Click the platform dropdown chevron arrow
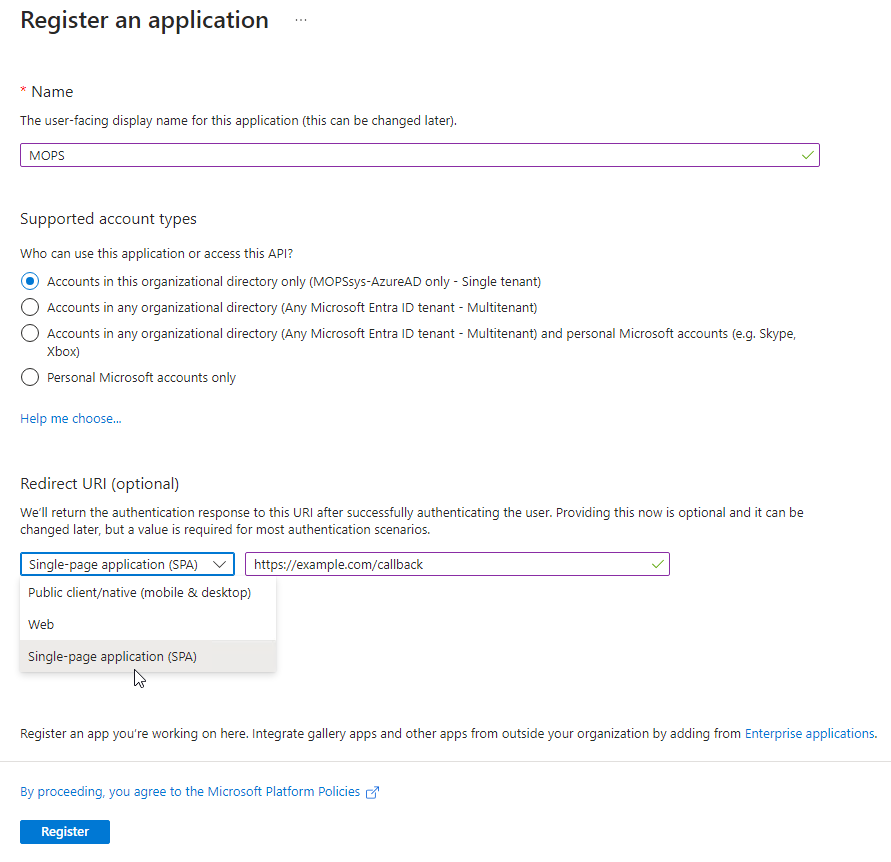The width and height of the screenshot is (891, 862). 220,564
